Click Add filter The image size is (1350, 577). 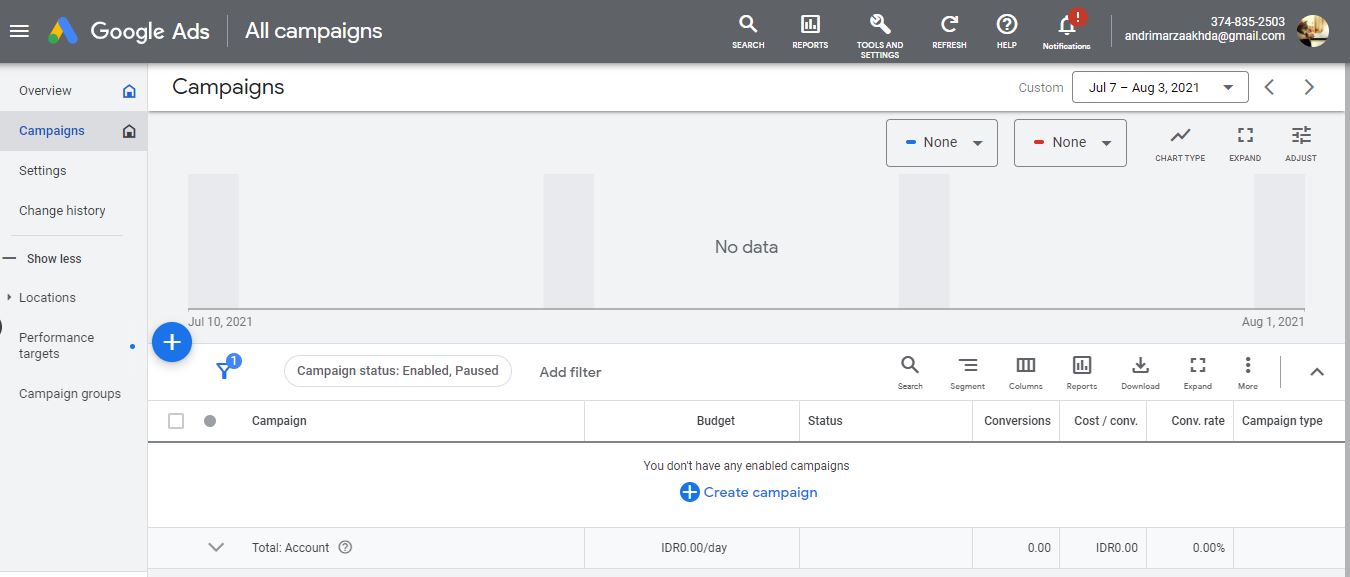point(570,372)
